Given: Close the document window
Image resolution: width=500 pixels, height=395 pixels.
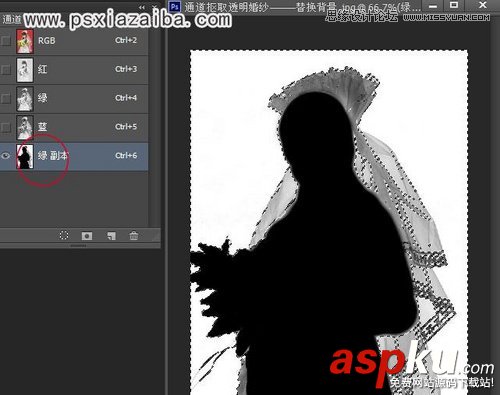Looking at the screenshot, I should pos(482,5).
